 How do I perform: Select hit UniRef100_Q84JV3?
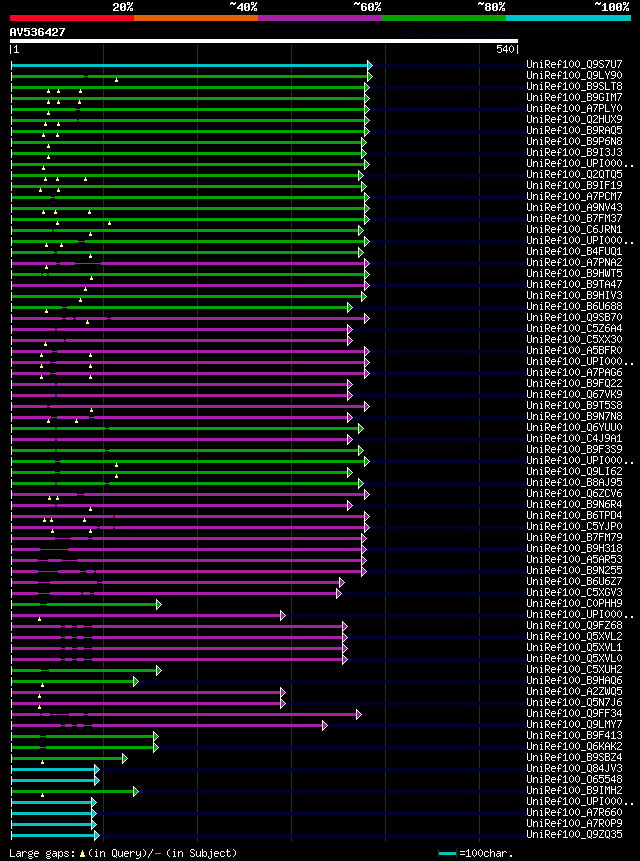coord(575,769)
